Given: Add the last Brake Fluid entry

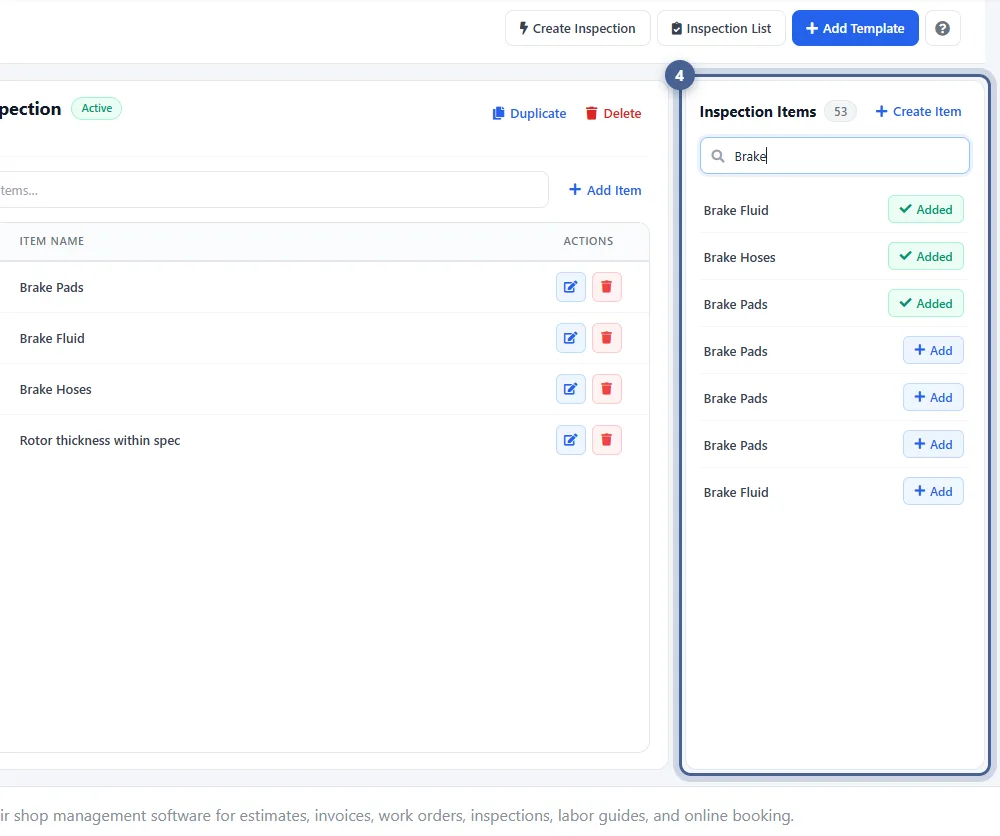Looking at the screenshot, I should click(933, 491).
